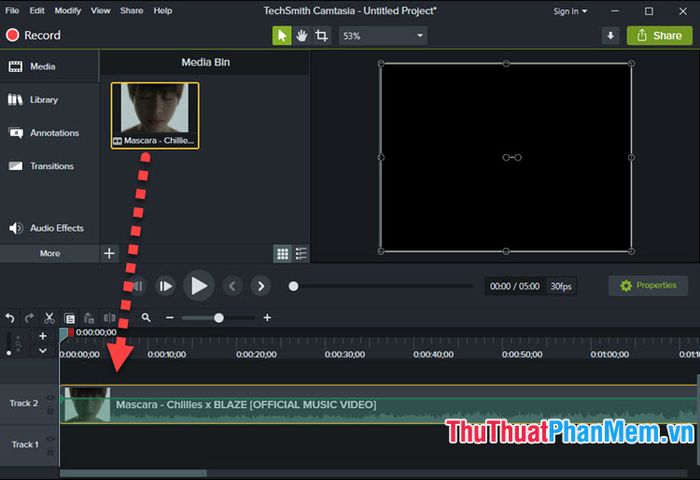Select the Track 1 label
Screen dimensions: 700x480
click(x=25, y=445)
